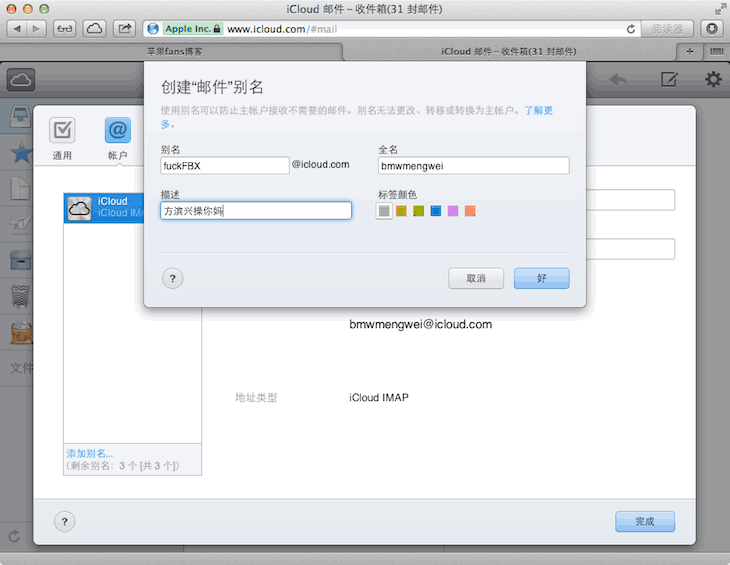Go back with Safari back arrow

coord(17,29)
